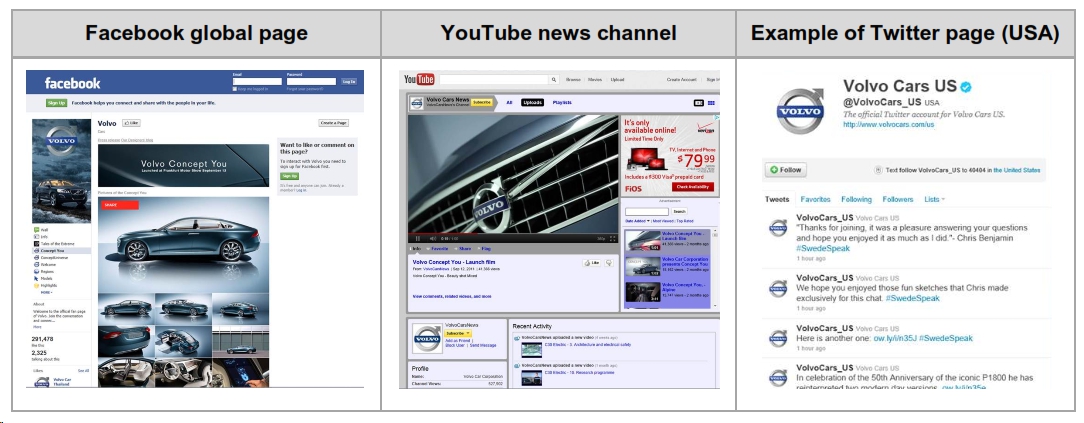Viewport: 1084px width, 423px height.
Task: Click the Upload link in YouTube header
Action: (617, 79)
